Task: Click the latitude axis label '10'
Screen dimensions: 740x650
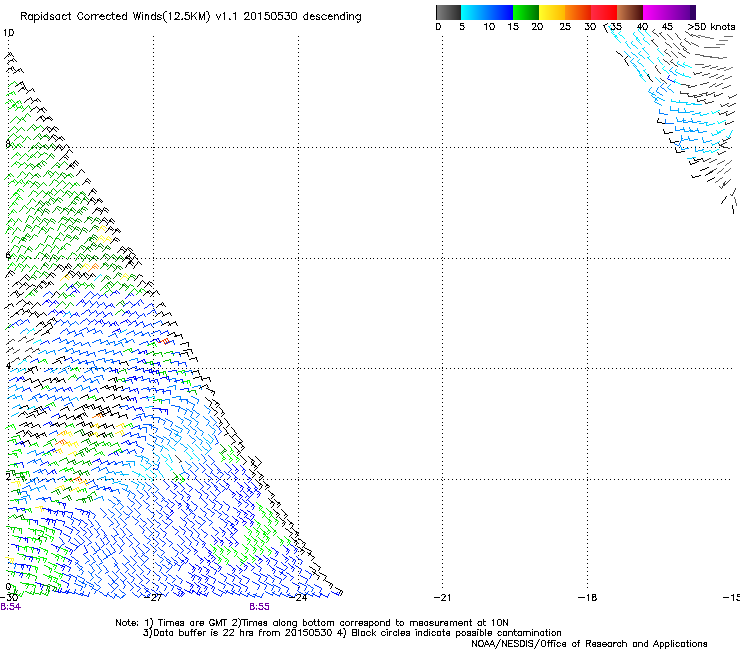Action: (8, 33)
